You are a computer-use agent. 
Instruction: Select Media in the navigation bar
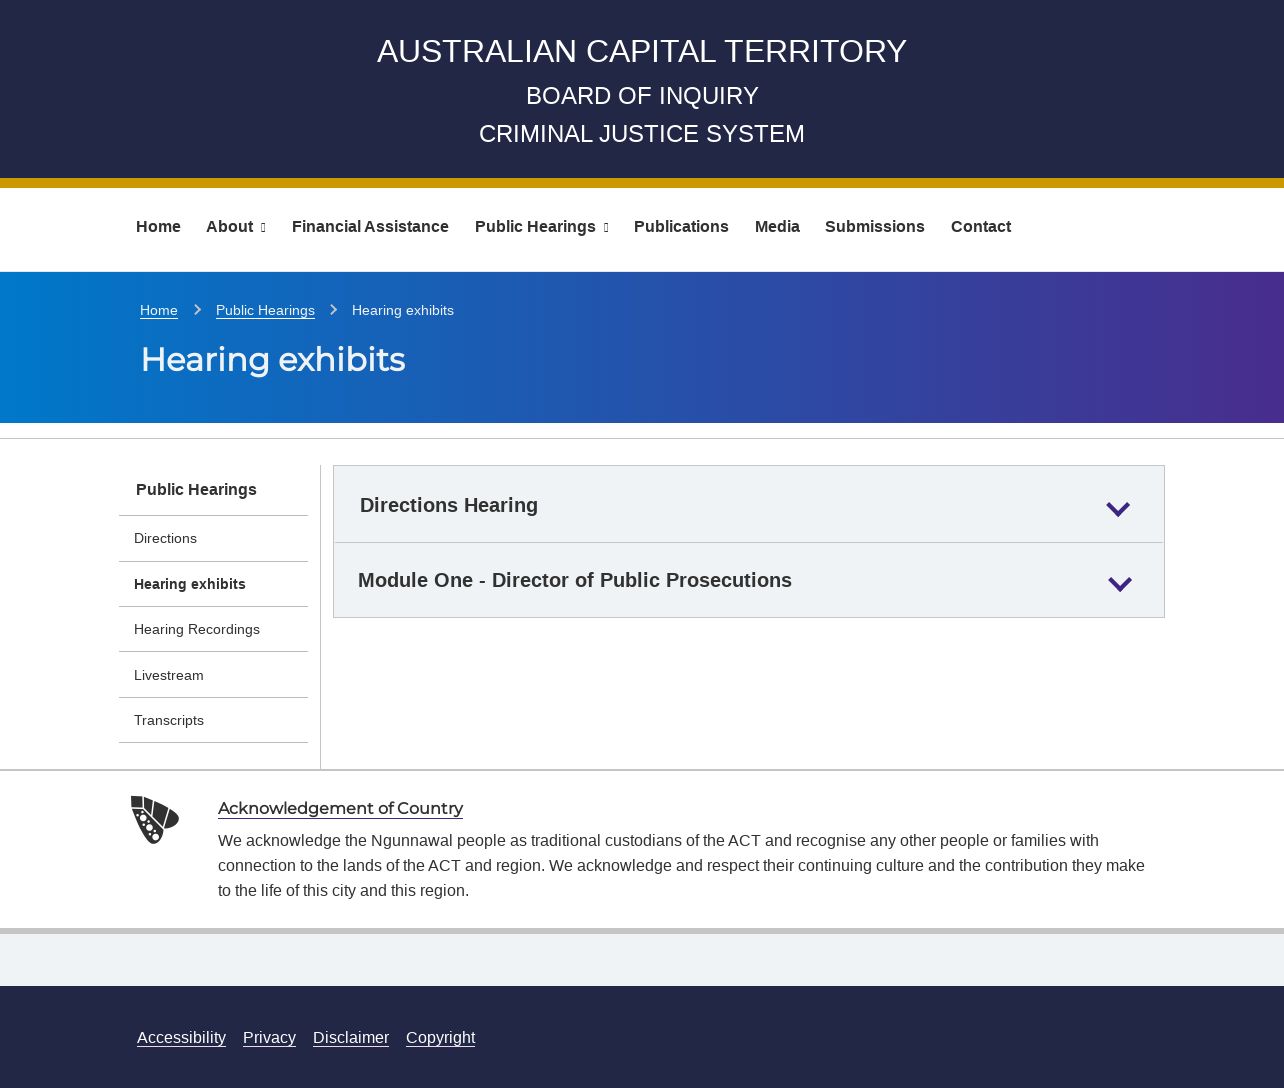tap(777, 227)
